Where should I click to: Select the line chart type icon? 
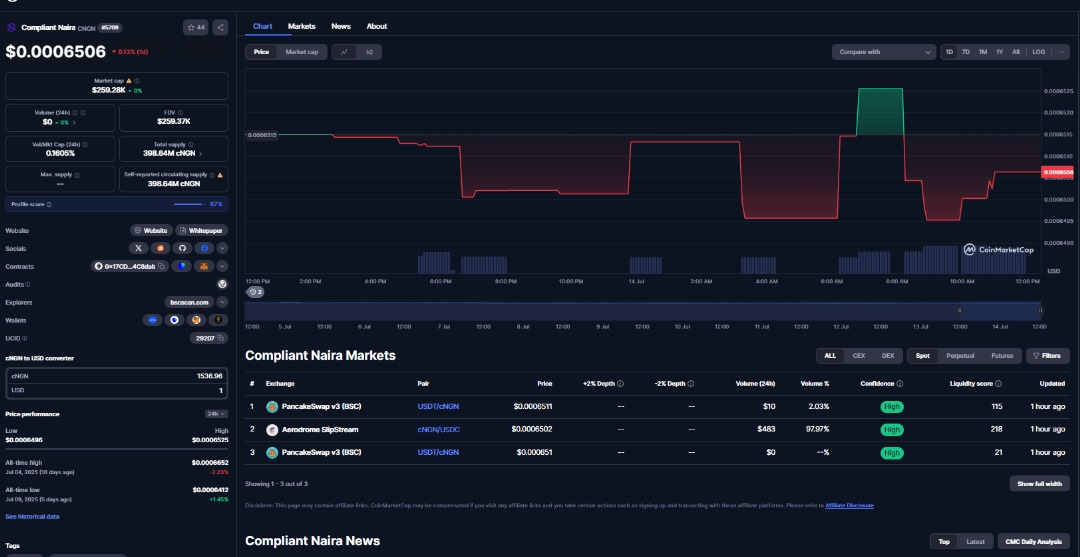(344, 52)
